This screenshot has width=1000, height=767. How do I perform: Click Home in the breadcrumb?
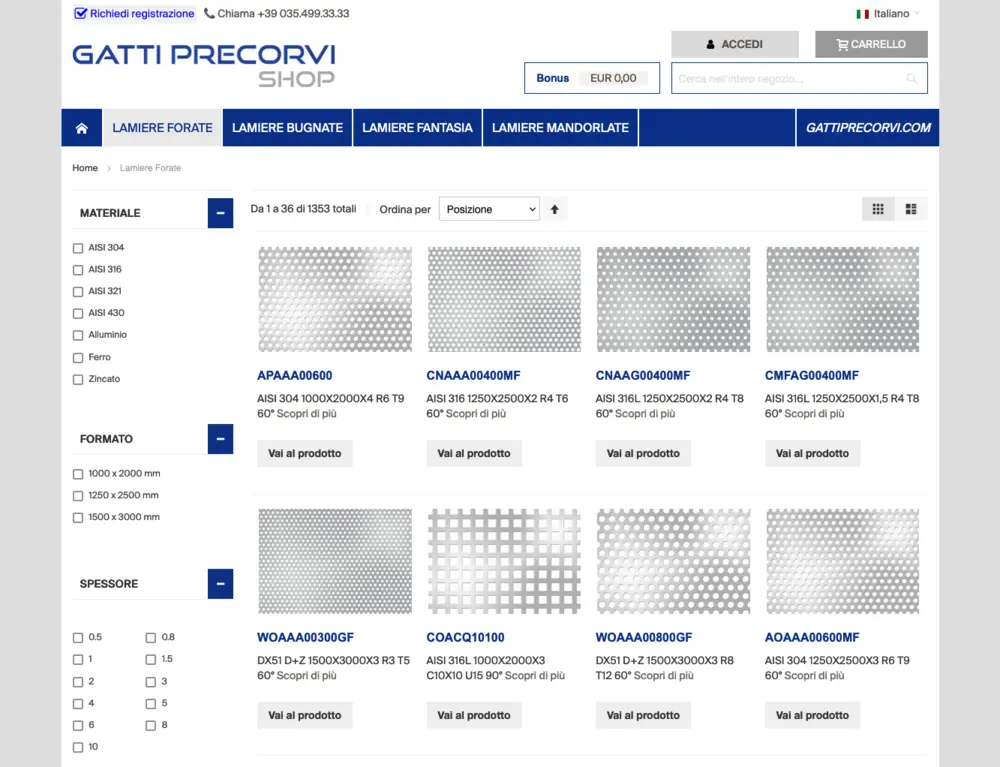tap(85, 168)
